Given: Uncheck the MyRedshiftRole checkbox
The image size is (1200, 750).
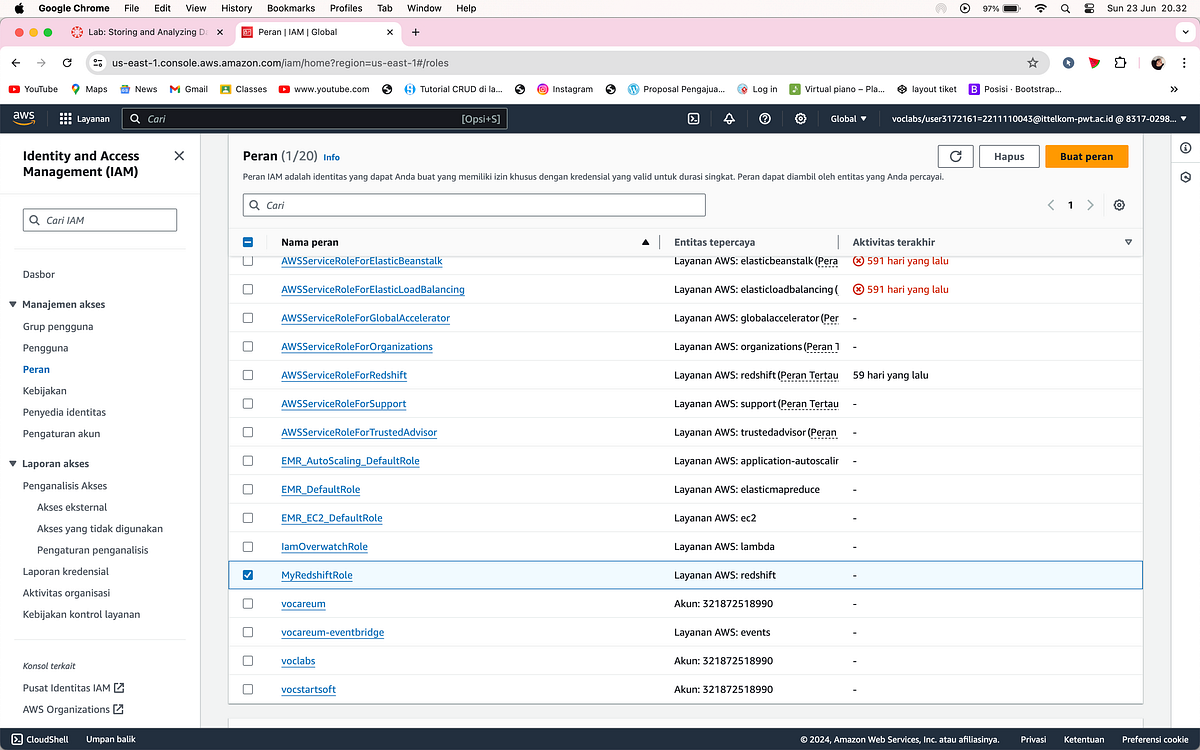Looking at the screenshot, I should pyautogui.click(x=248, y=575).
